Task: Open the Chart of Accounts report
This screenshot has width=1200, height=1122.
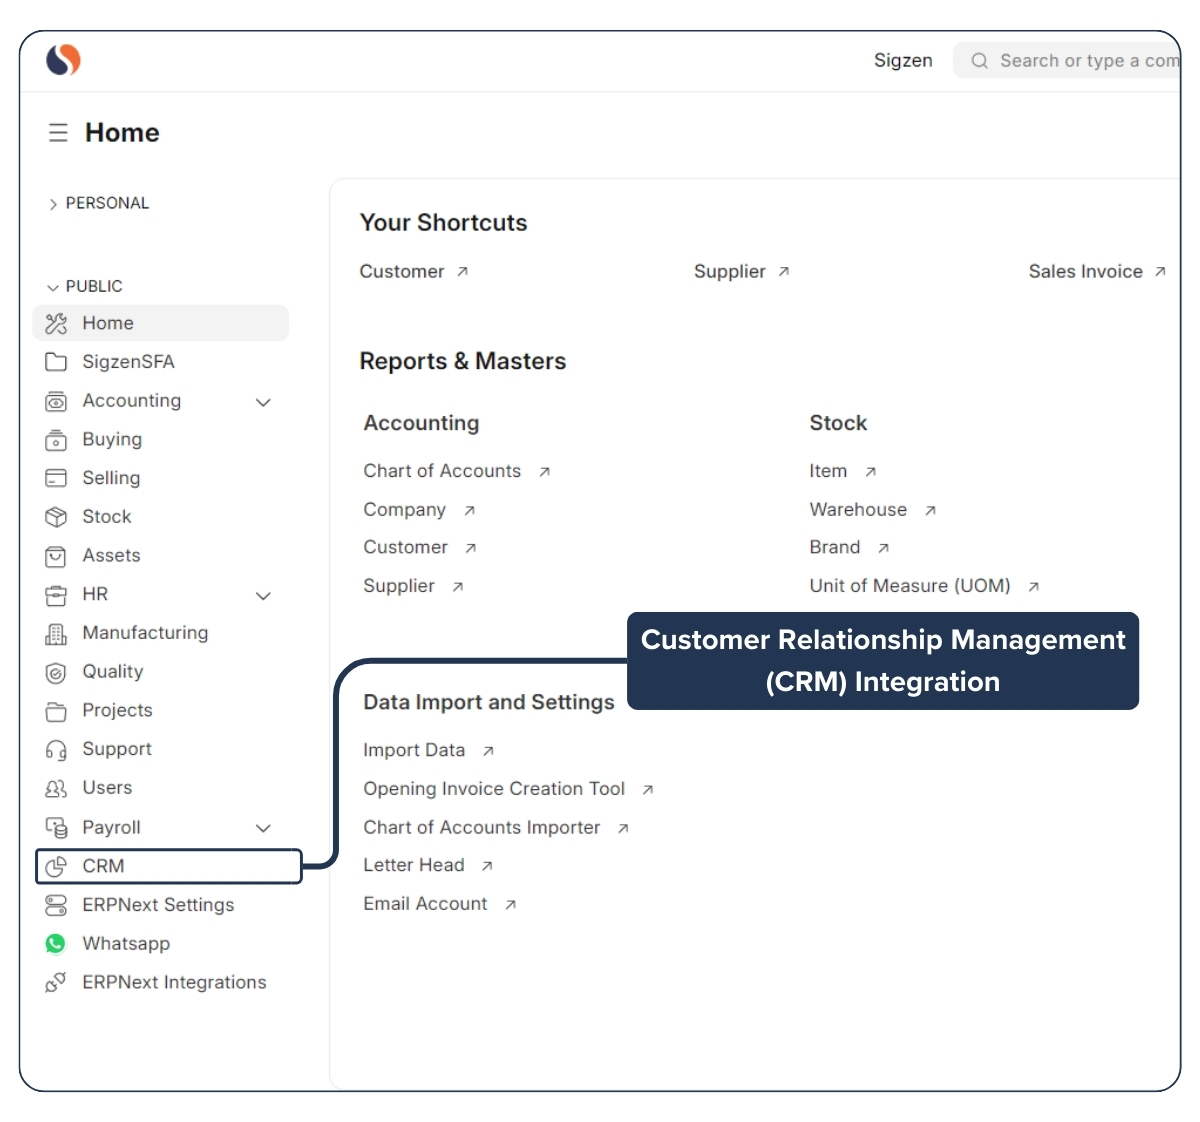Action: coord(443,470)
